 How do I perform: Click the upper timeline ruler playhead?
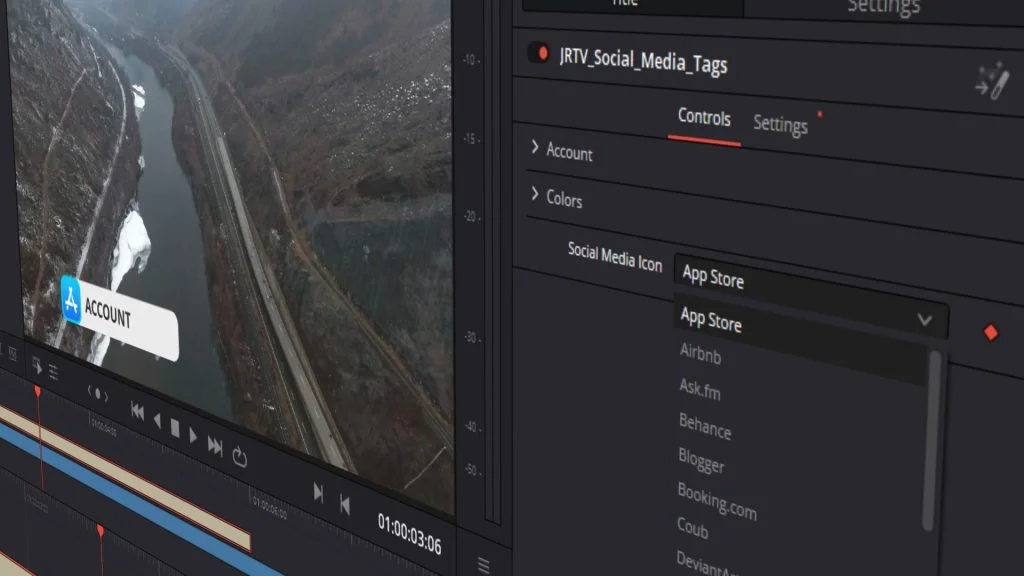click(x=38, y=391)
